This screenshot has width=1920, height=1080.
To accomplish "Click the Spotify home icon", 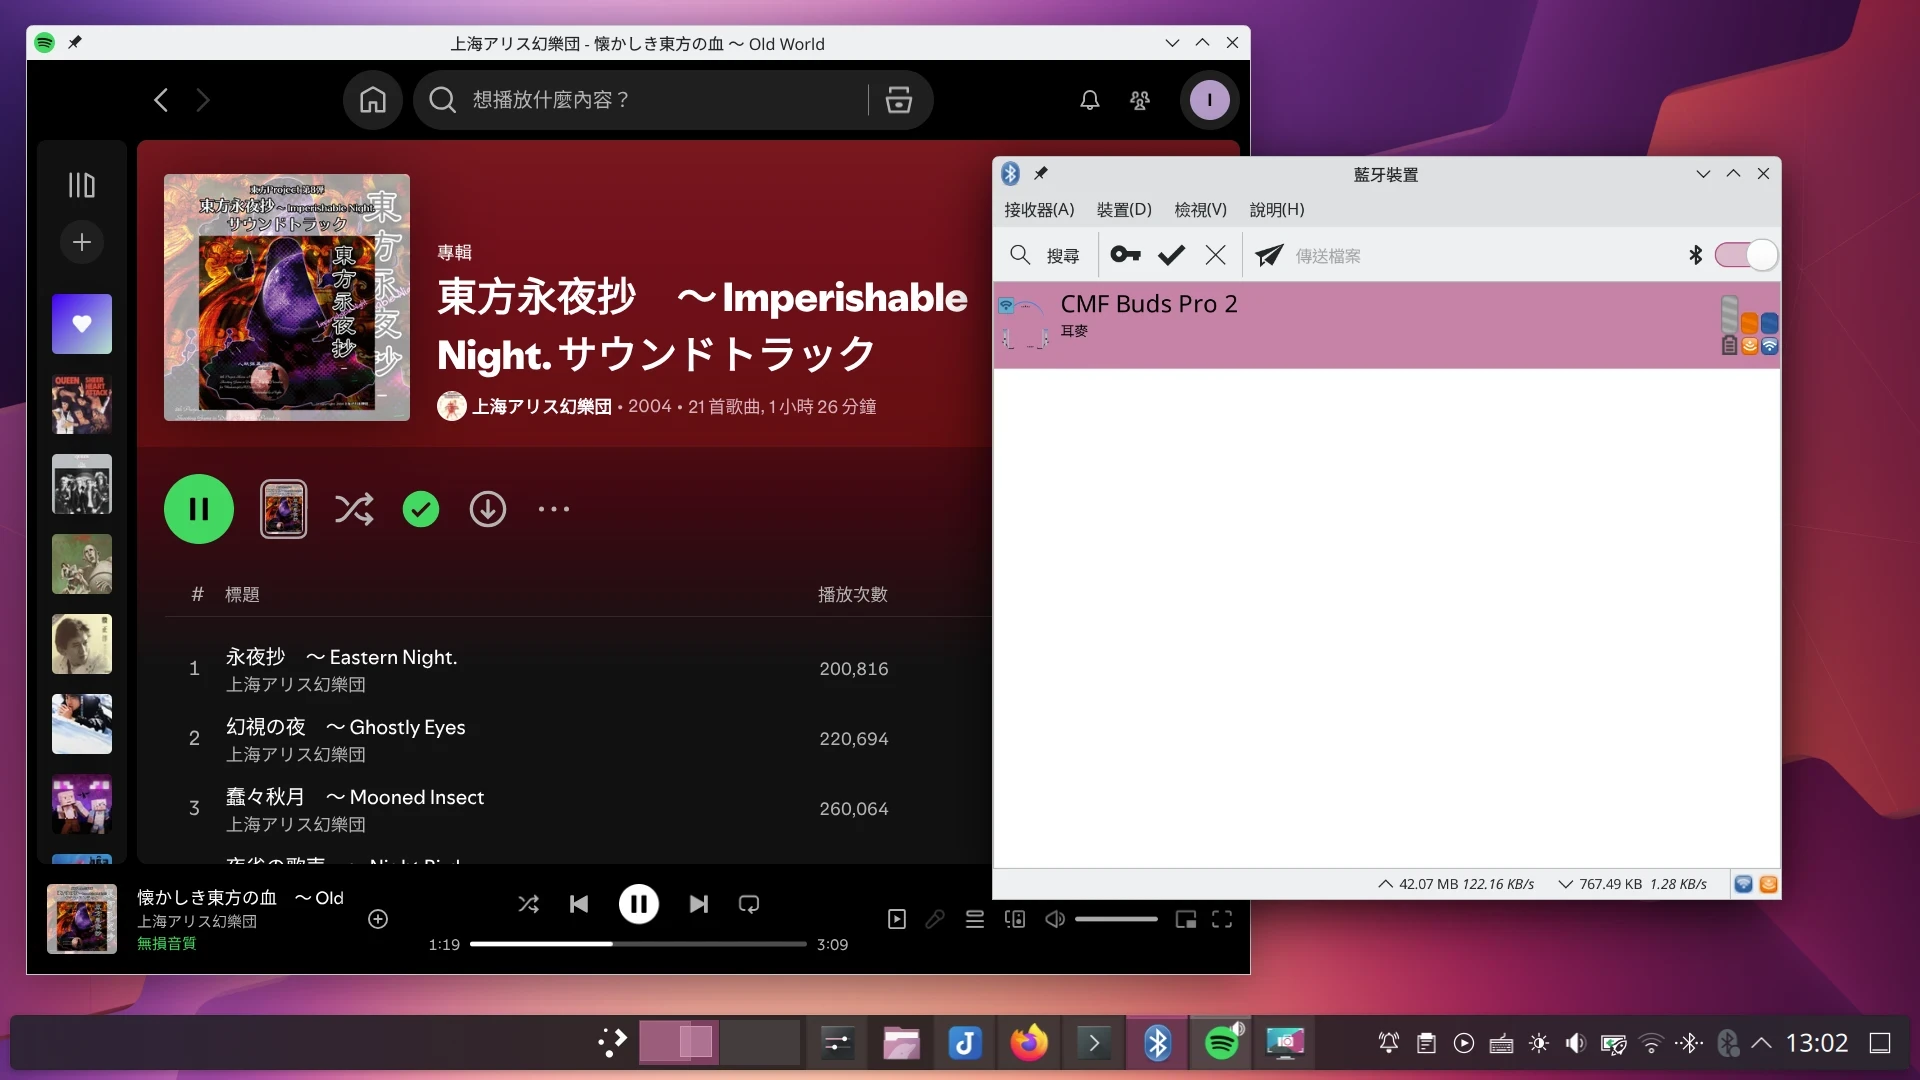I will point(372,100).
